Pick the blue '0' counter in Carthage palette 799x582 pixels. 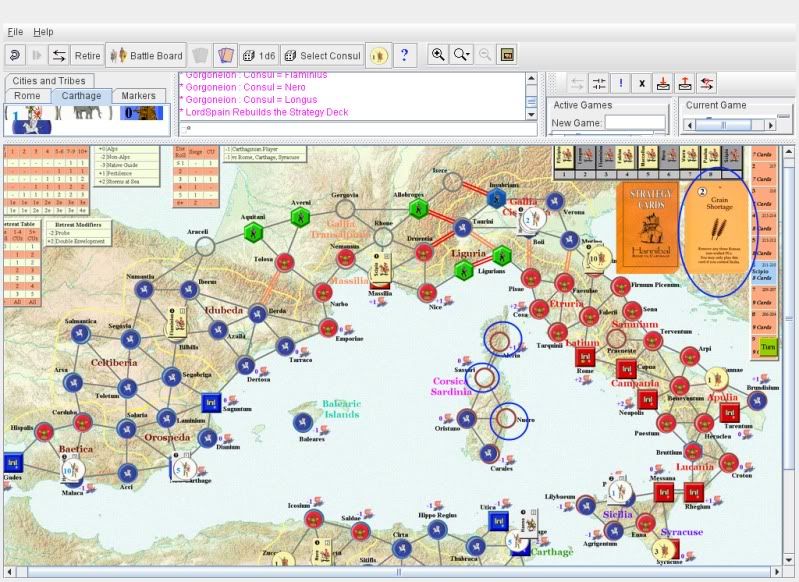142,113
